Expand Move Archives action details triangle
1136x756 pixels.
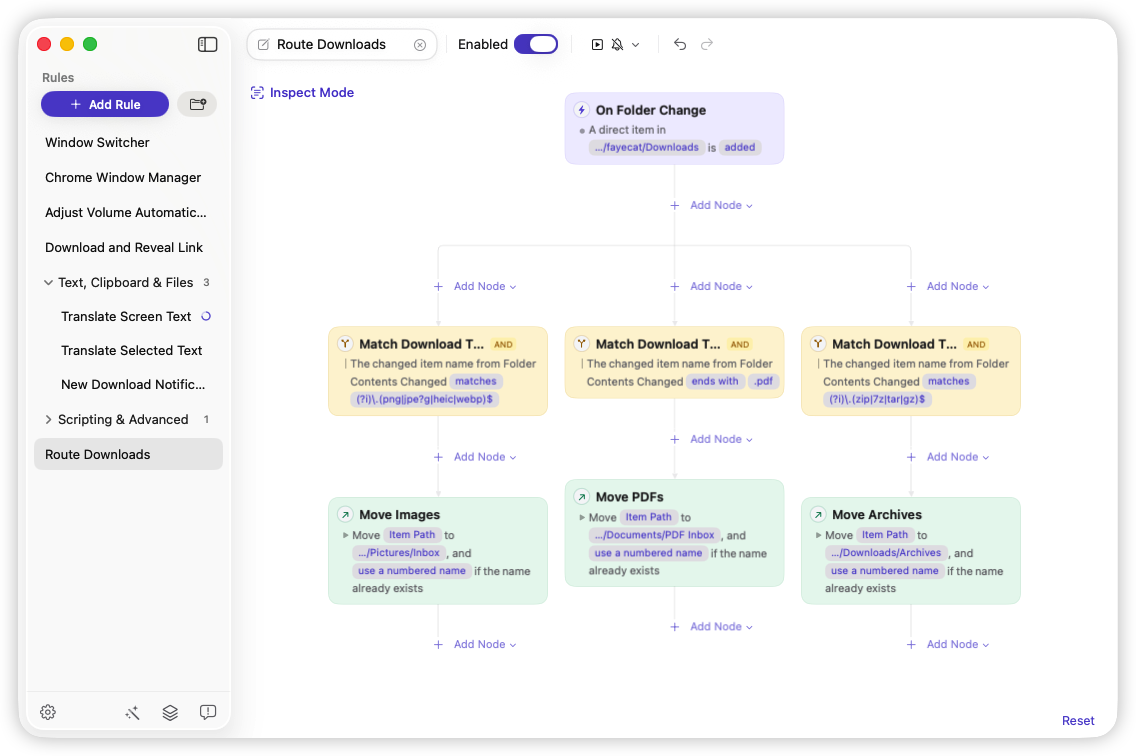coord(818,536)
